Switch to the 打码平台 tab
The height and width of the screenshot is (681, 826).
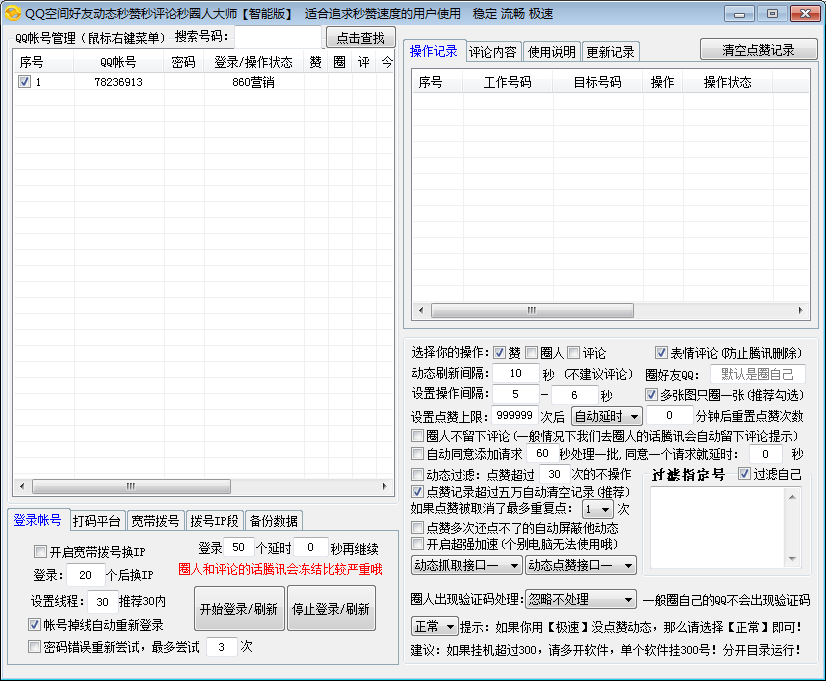pyautogui.click(x=96, y=521)
